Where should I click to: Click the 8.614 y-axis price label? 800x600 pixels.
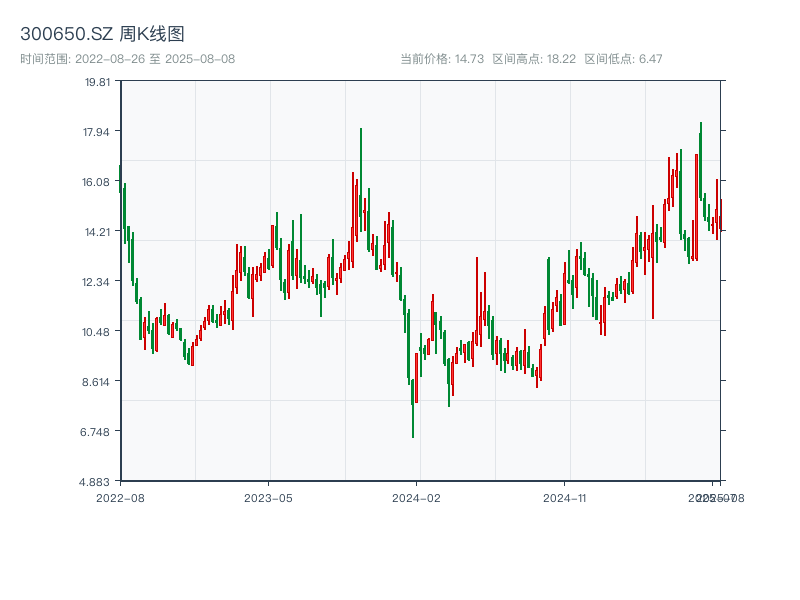pos(98,382)
